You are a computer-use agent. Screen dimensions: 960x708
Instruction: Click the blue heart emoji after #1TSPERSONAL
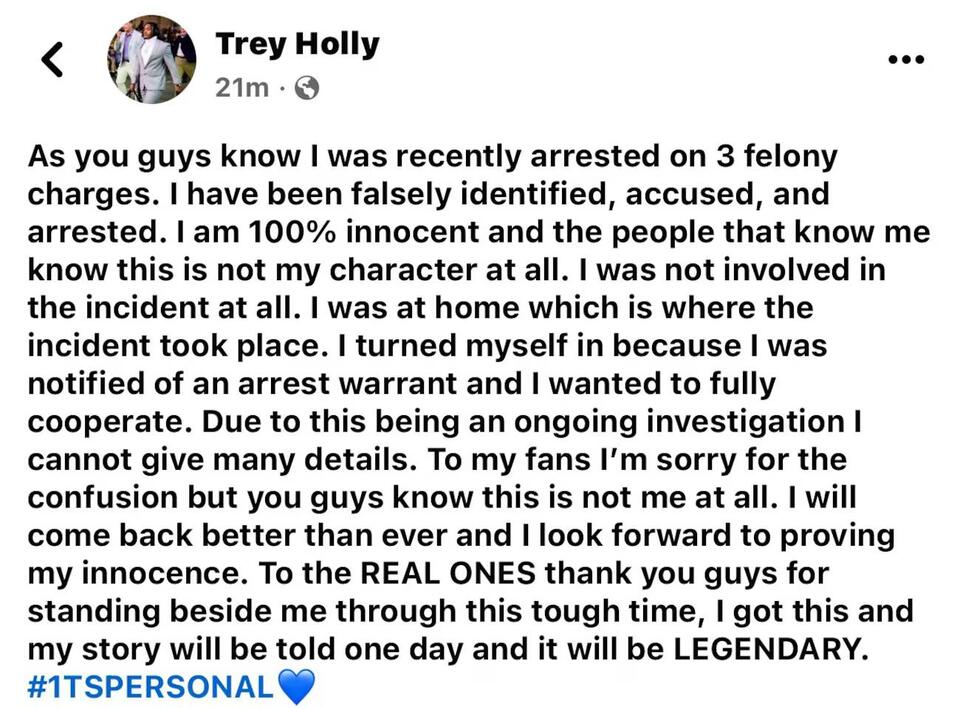coord(298,686)
